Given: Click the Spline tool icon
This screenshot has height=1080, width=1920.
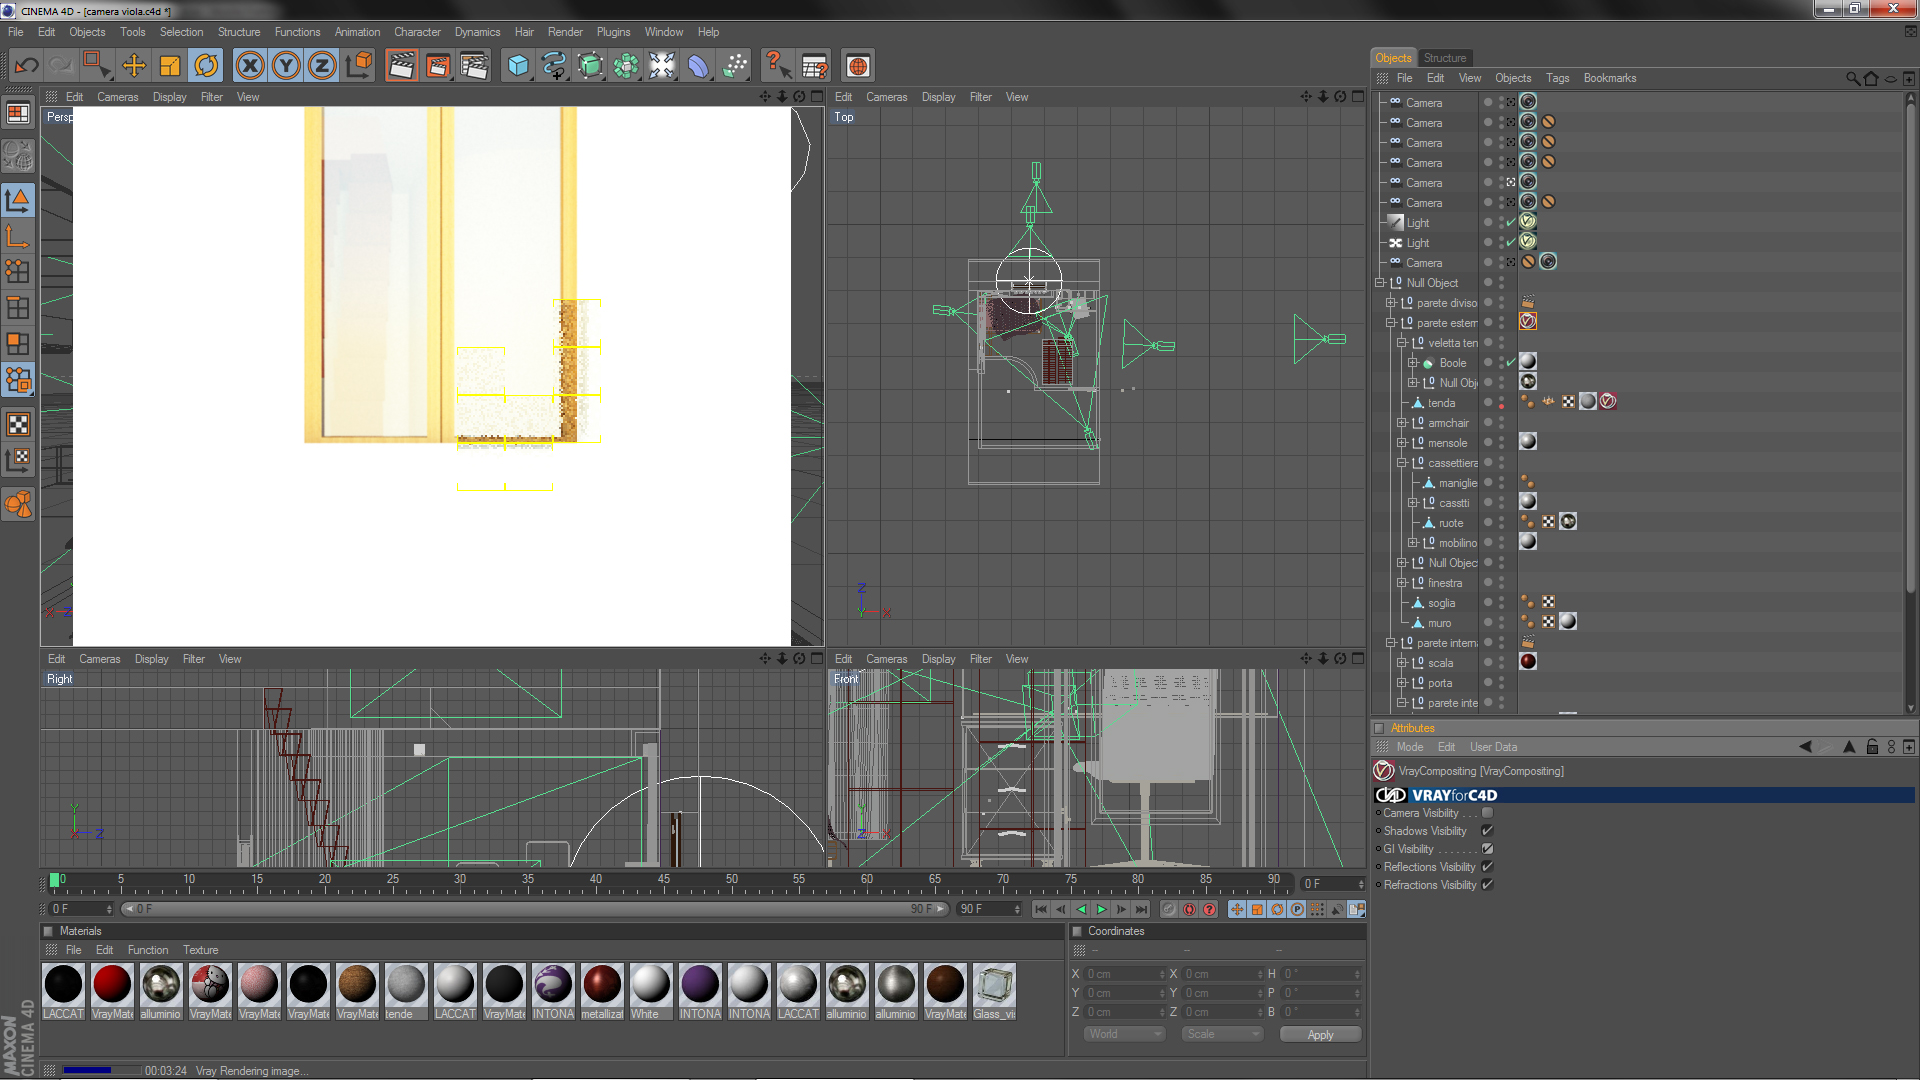Looking at the screenshot, I should [553, 66].
